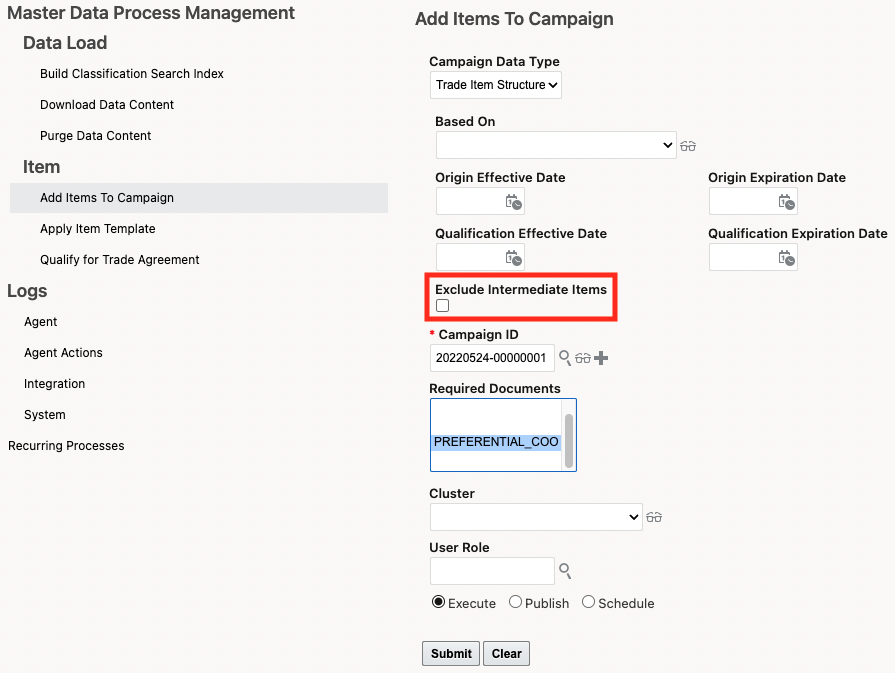Viewport: 895px width, 673px height.
Task: Click magnifier search icon beside Campaign ID
Action: (565, 358)
